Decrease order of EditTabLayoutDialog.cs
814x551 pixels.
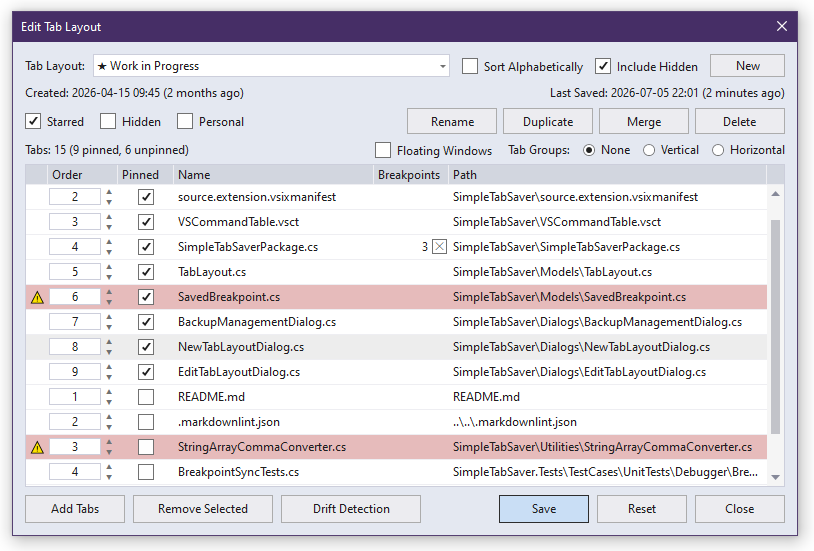pos(109,377)
